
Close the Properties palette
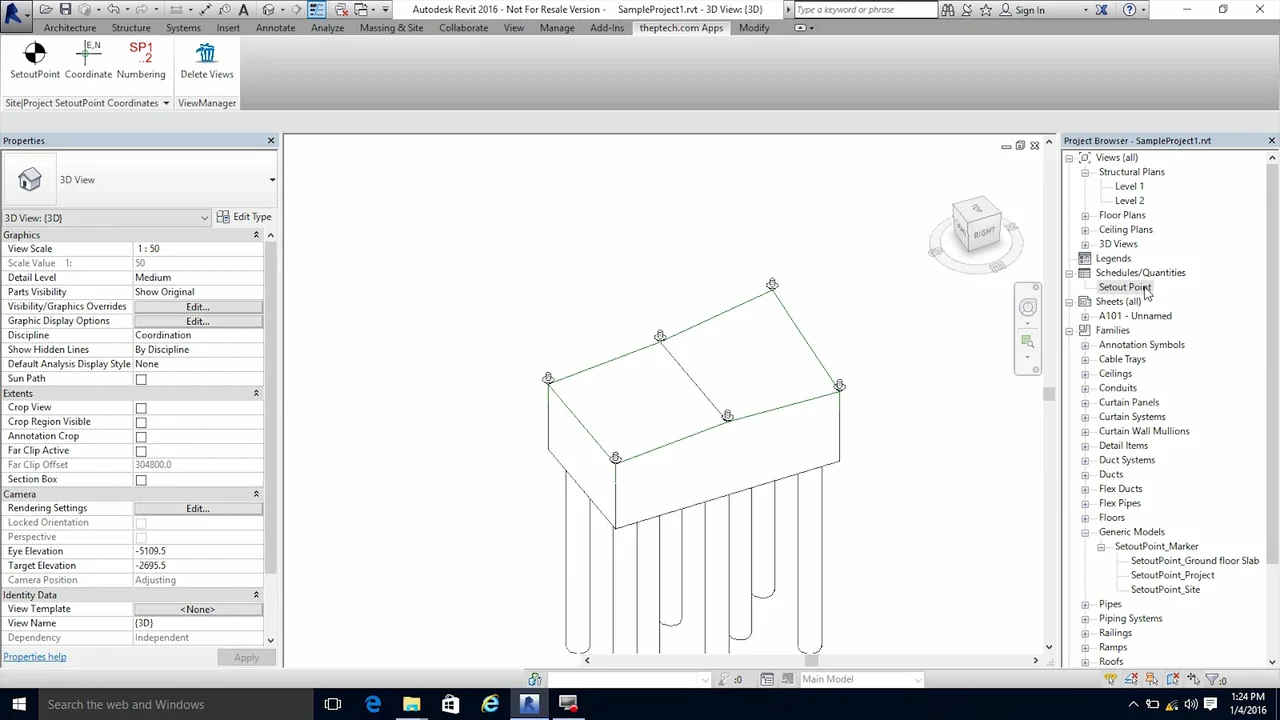[x=271, y=141]
